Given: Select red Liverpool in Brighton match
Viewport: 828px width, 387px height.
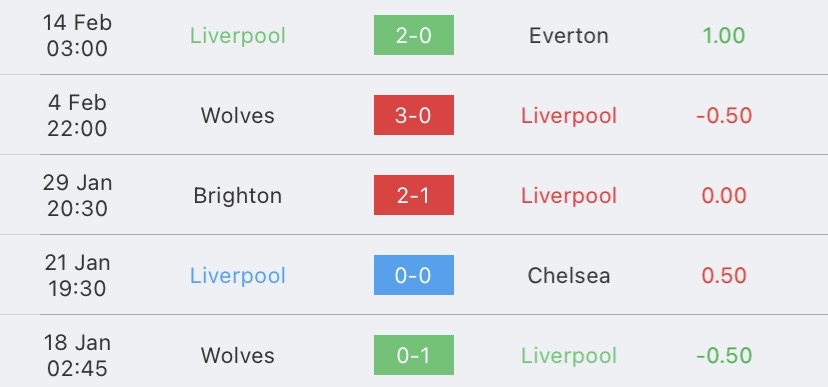Looking at the screenshot, I should 569,196.
